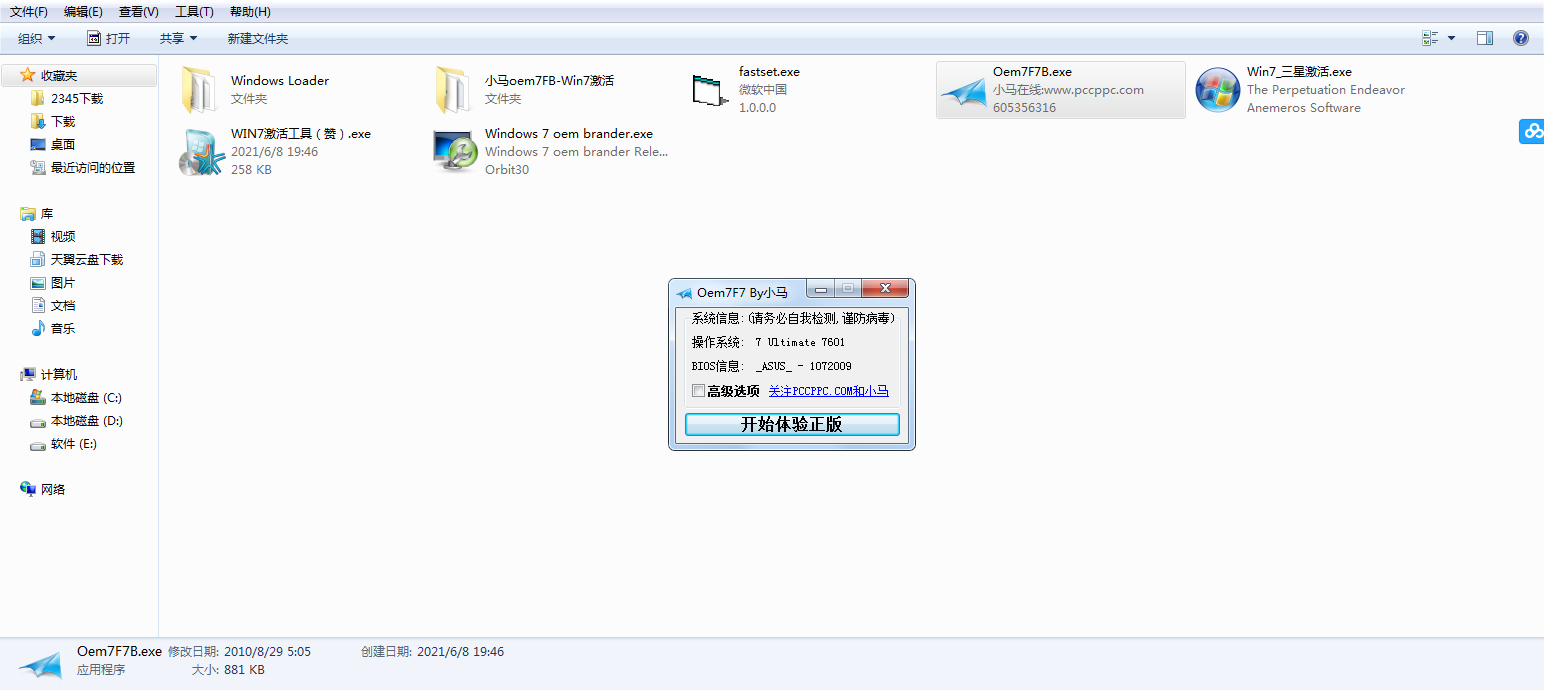Click the 操作系统 7 Ultimate 7601 text
1544x690 pixels.
coord(768,342)
